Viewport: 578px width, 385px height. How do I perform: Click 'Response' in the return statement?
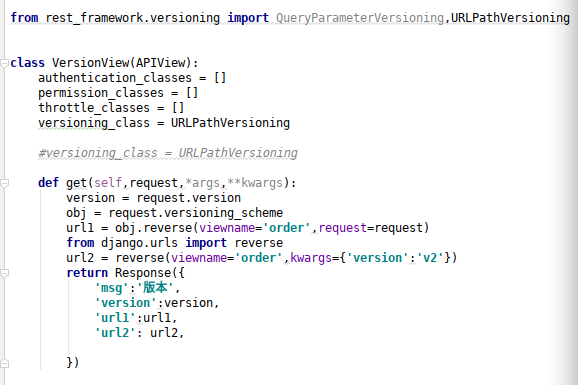tap(143, 273)
